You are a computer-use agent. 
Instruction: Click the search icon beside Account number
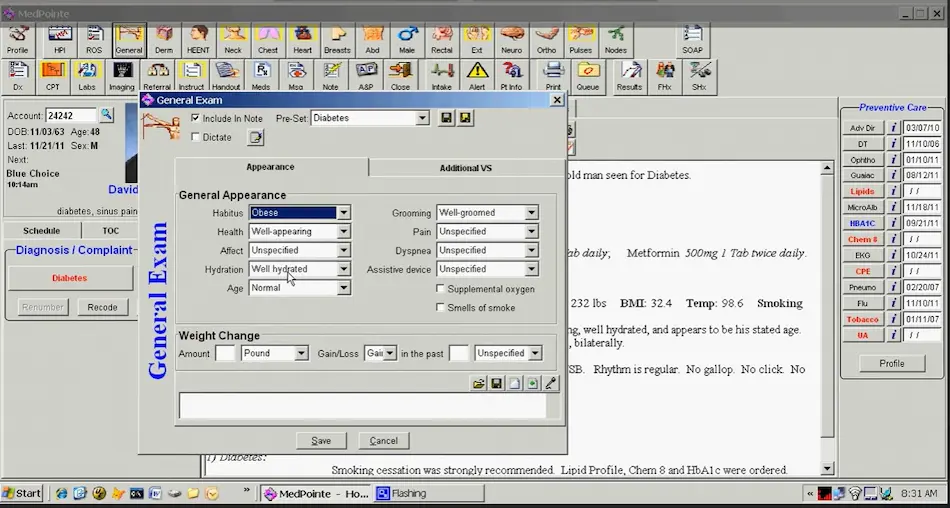click(106, 115)
